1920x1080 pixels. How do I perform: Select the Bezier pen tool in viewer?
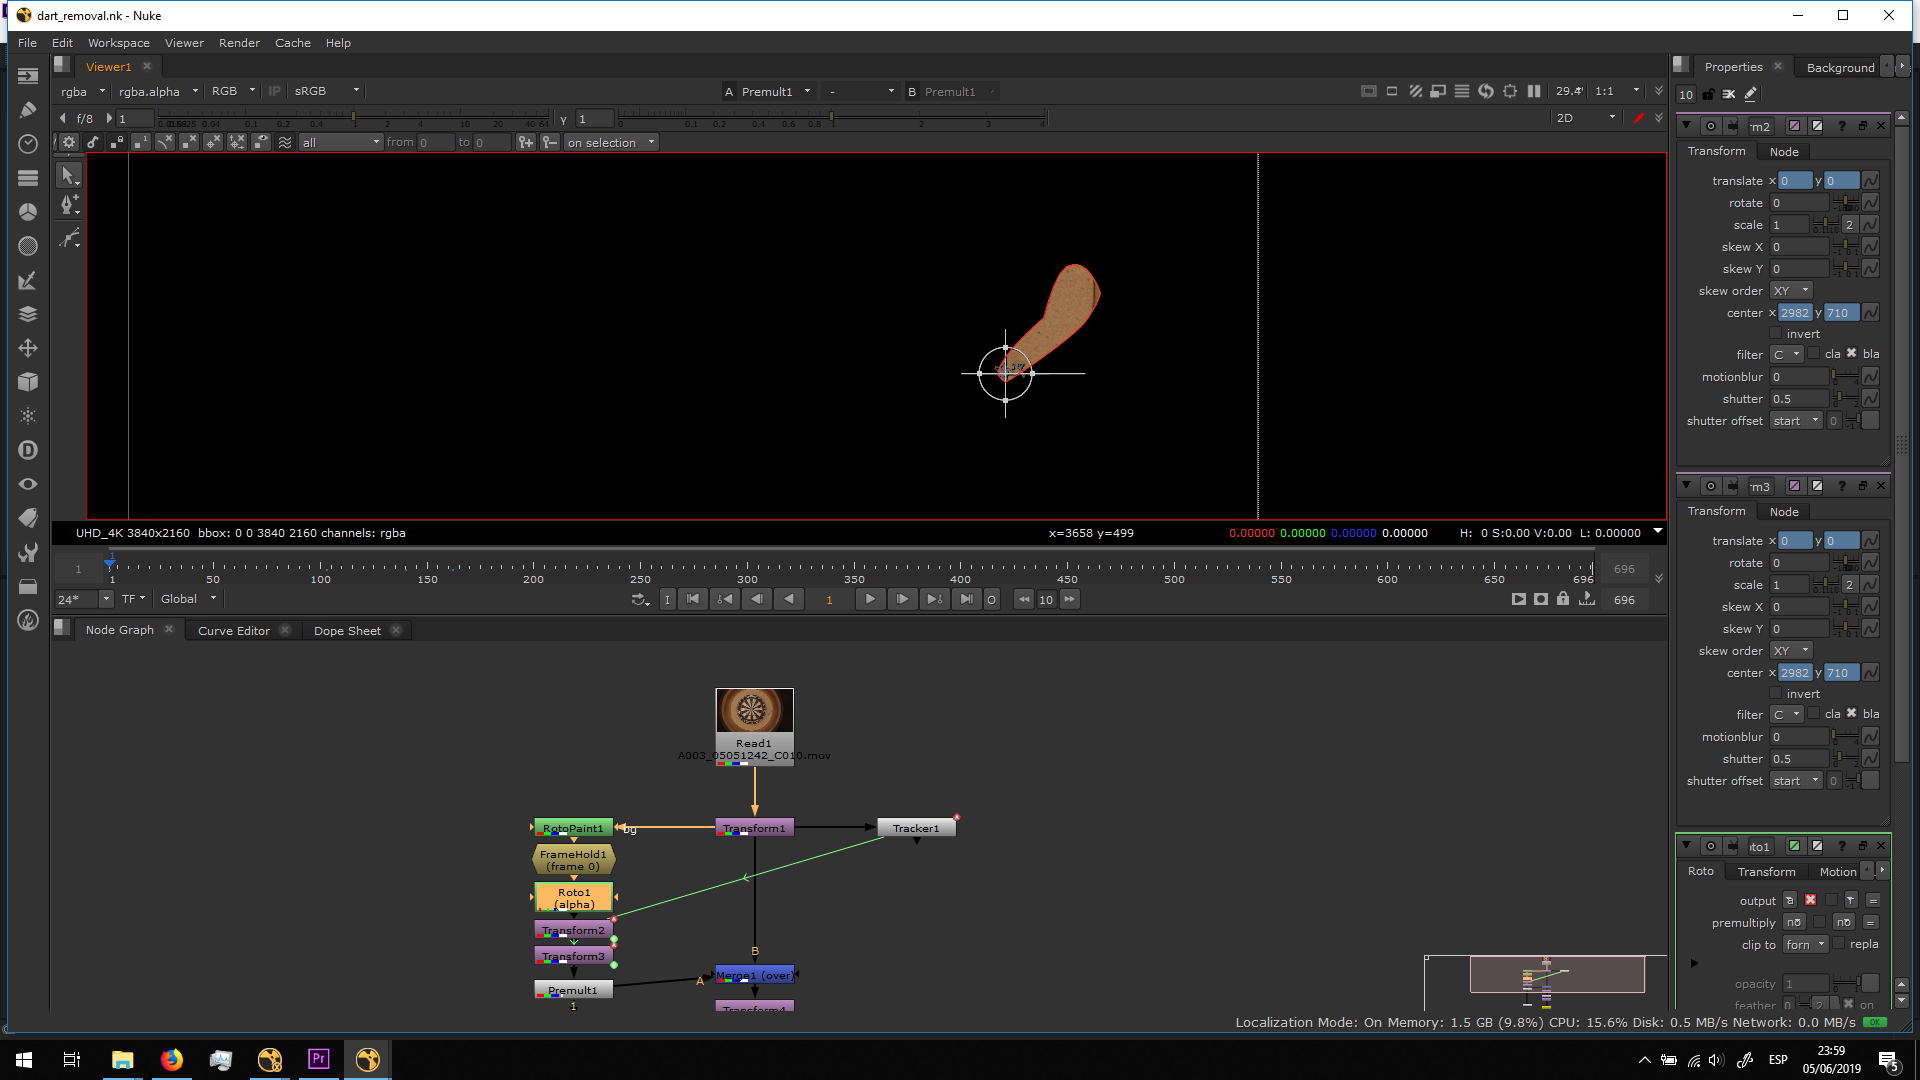coord(69,205)
